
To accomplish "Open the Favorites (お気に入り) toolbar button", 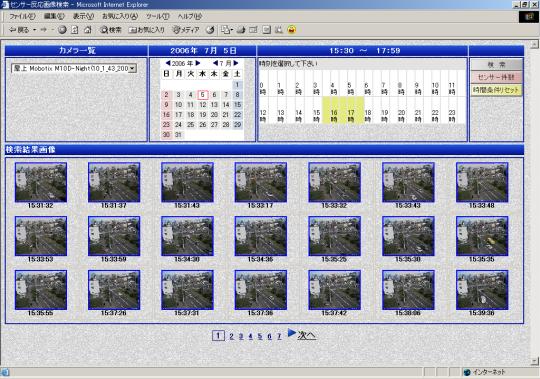I will coord(147,30).
